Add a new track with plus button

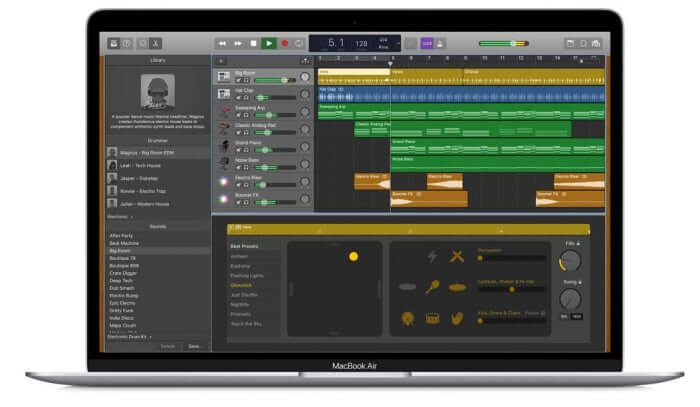tap(221, 61)
